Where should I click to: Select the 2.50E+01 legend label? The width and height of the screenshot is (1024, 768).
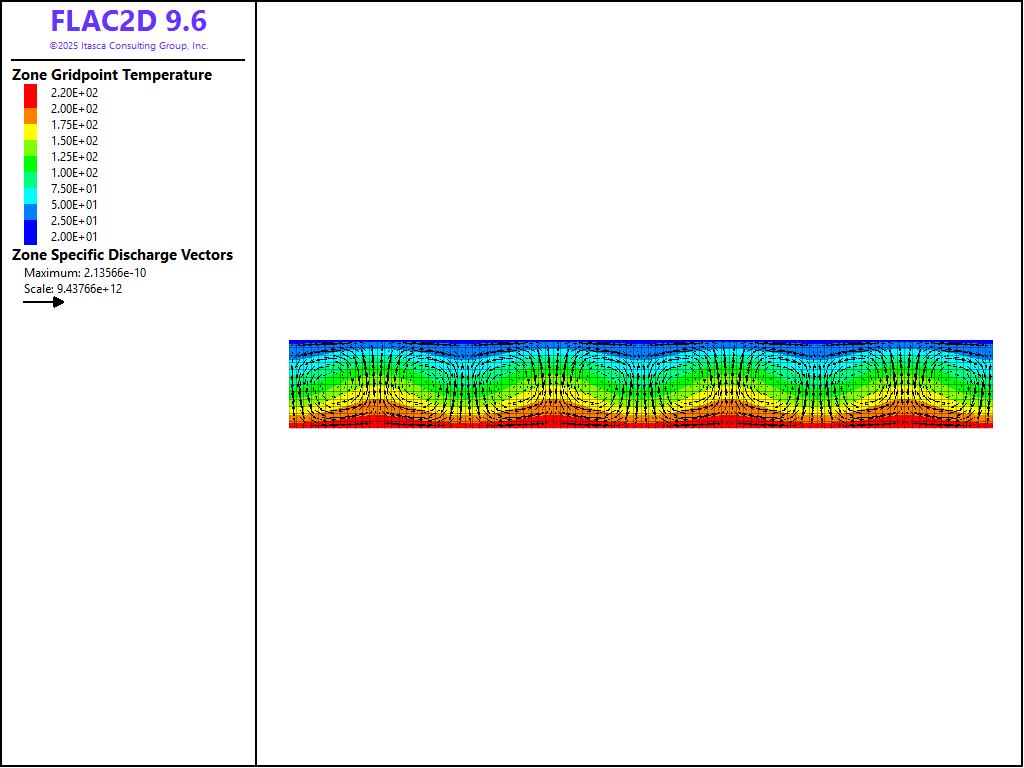pyautogui.click(x=74, y=221)
